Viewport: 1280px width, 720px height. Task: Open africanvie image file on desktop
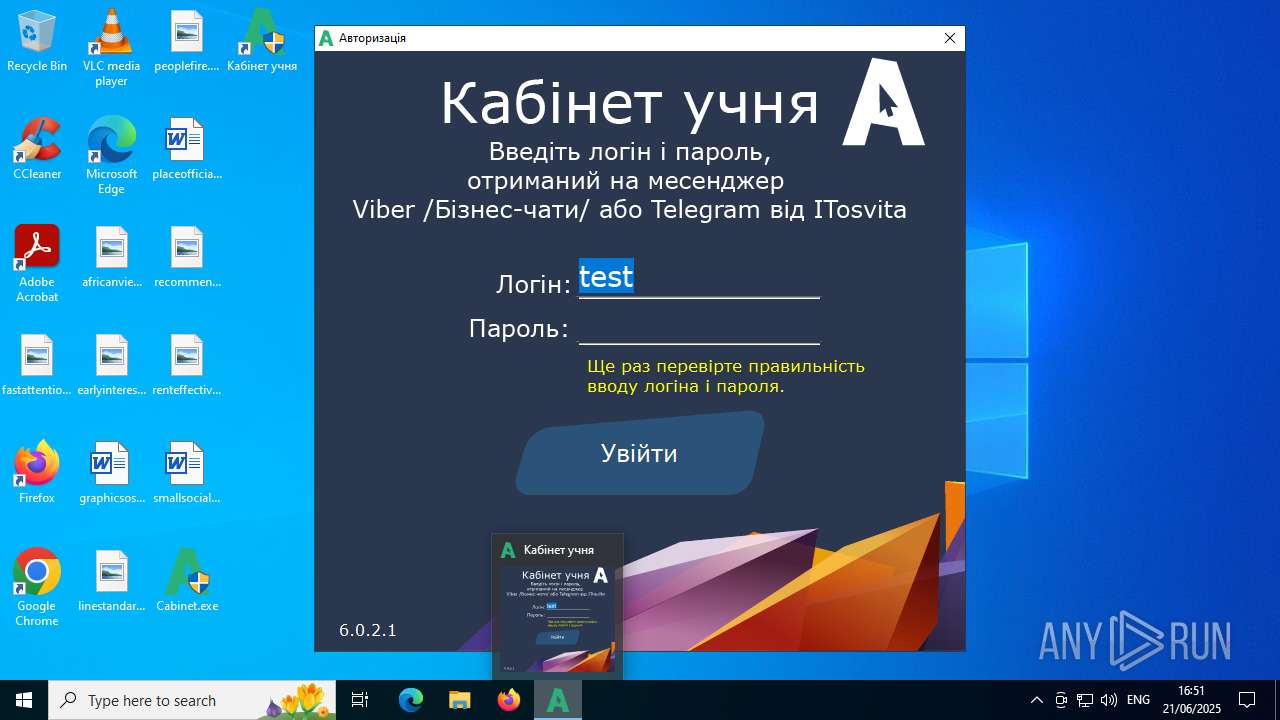(111, 257)
